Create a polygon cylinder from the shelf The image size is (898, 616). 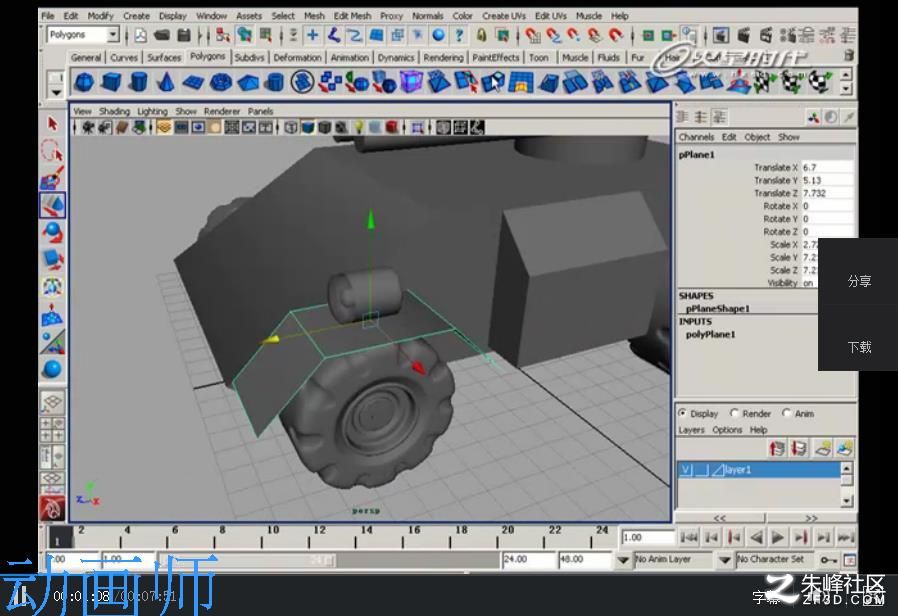[x=138, y=82]
